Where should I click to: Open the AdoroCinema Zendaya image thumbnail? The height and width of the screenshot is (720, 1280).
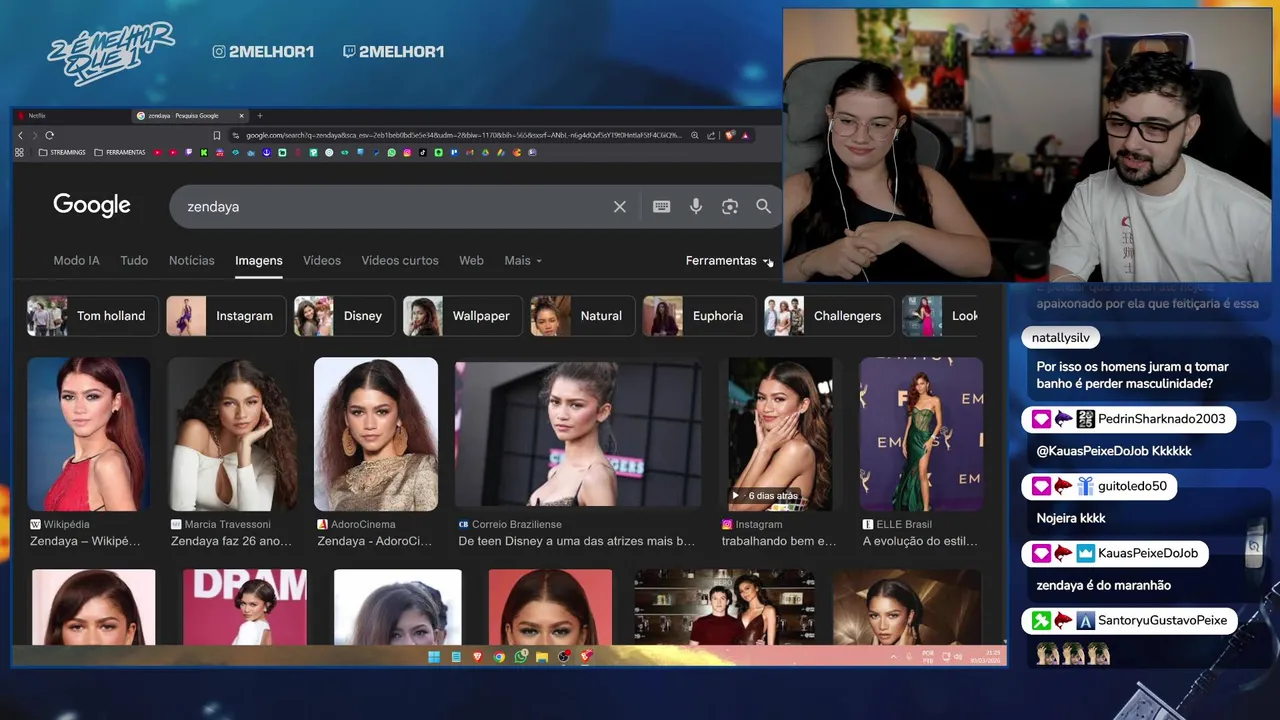[376, 434]
